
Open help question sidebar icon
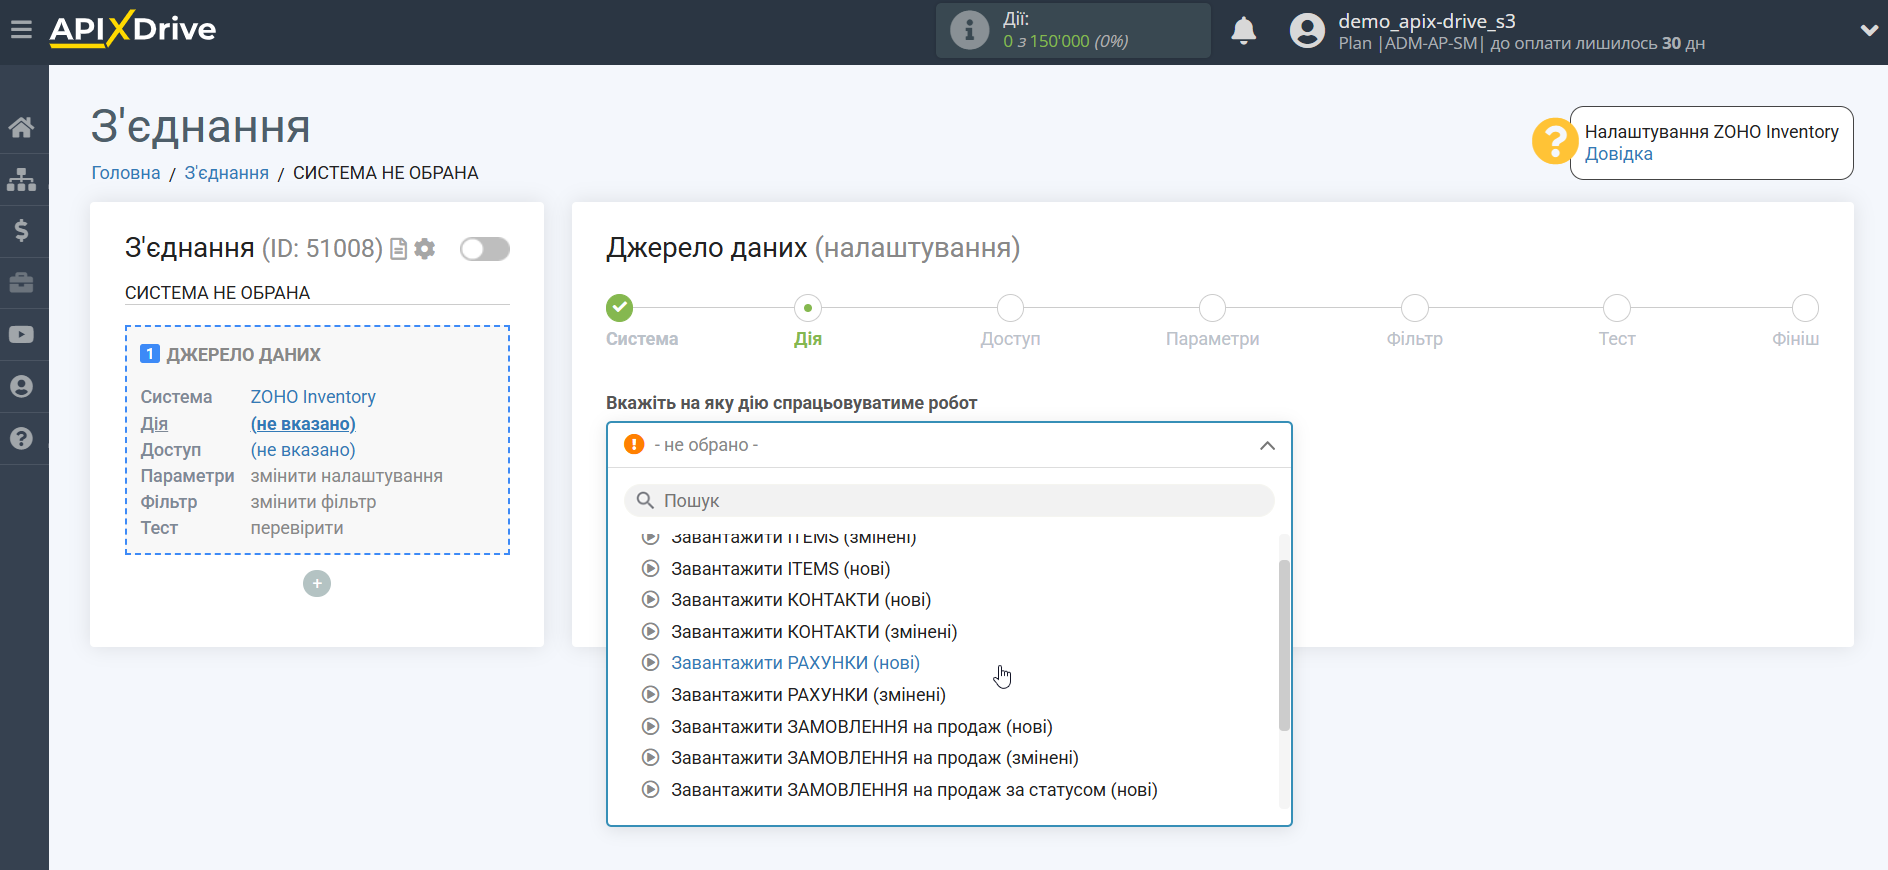click(21, 439)
